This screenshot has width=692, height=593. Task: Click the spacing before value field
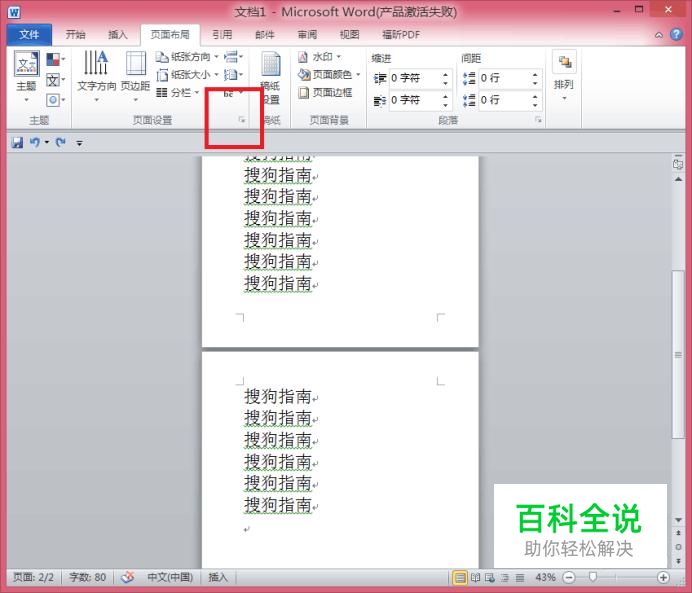click(504, 78)
